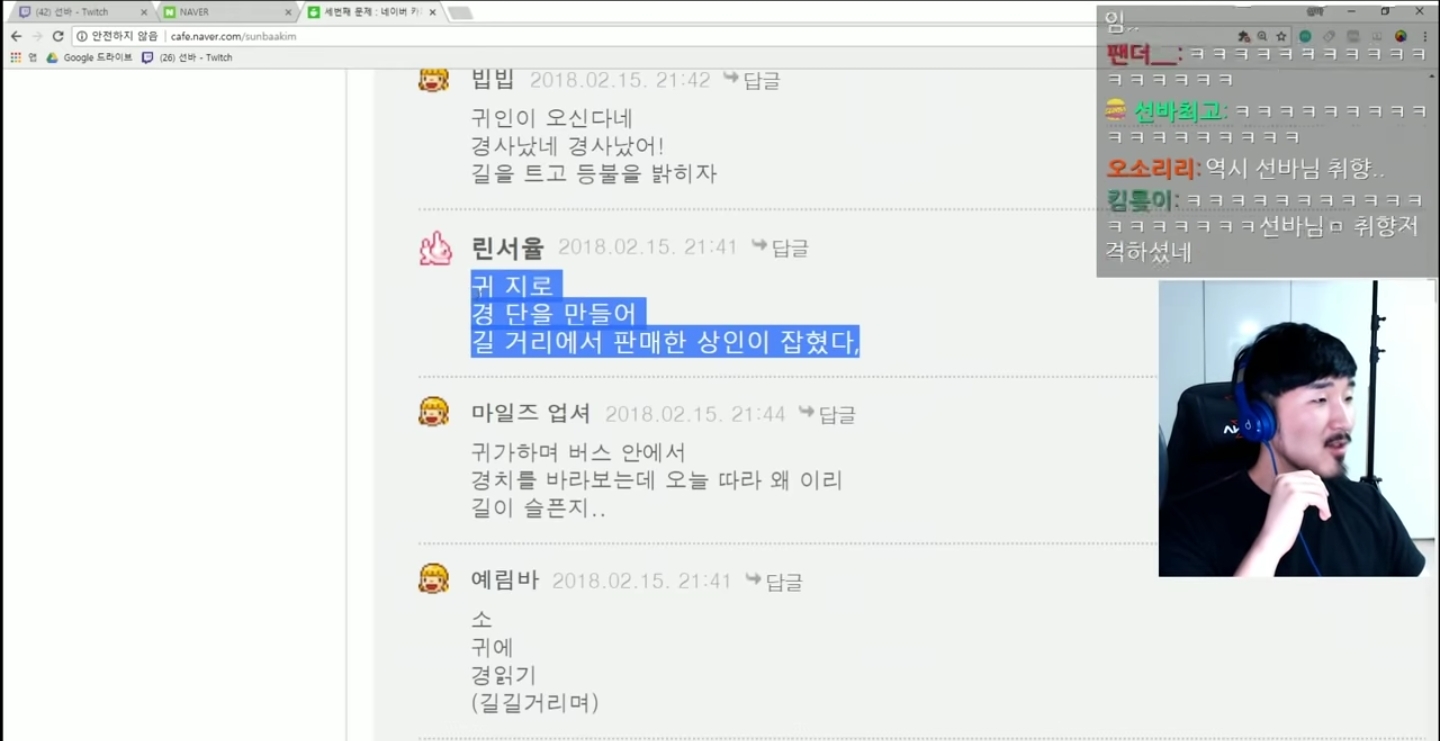Click the colorful circle extension icon
This screenshot has height=741, width=1440.
1401,36
